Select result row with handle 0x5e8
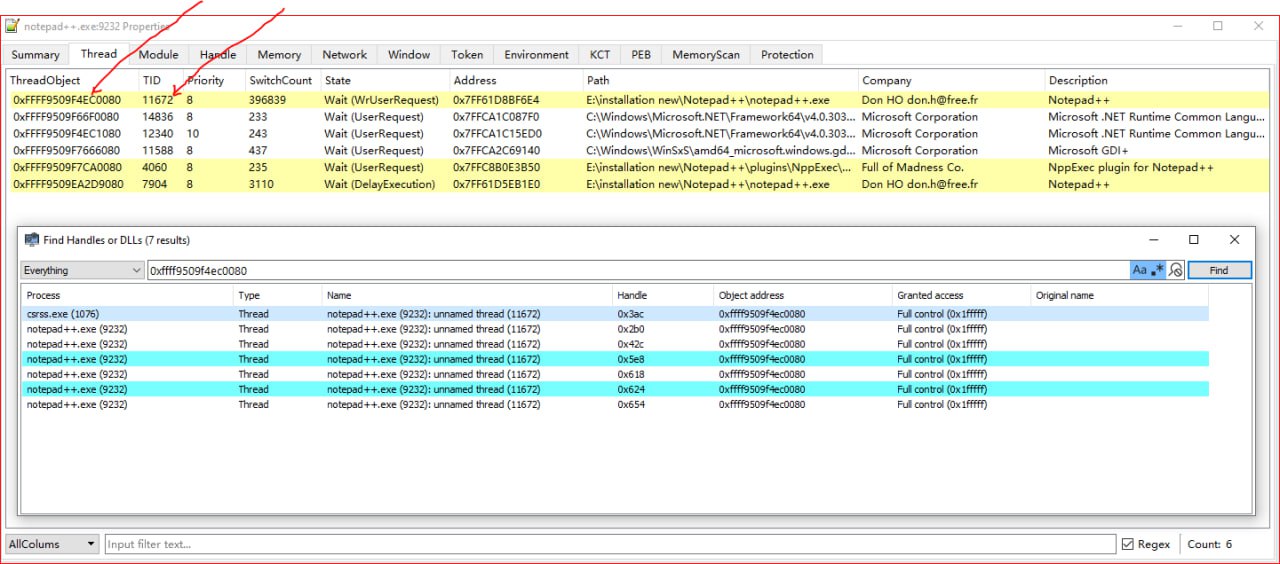1280x564 pixels. click(615, 359)
